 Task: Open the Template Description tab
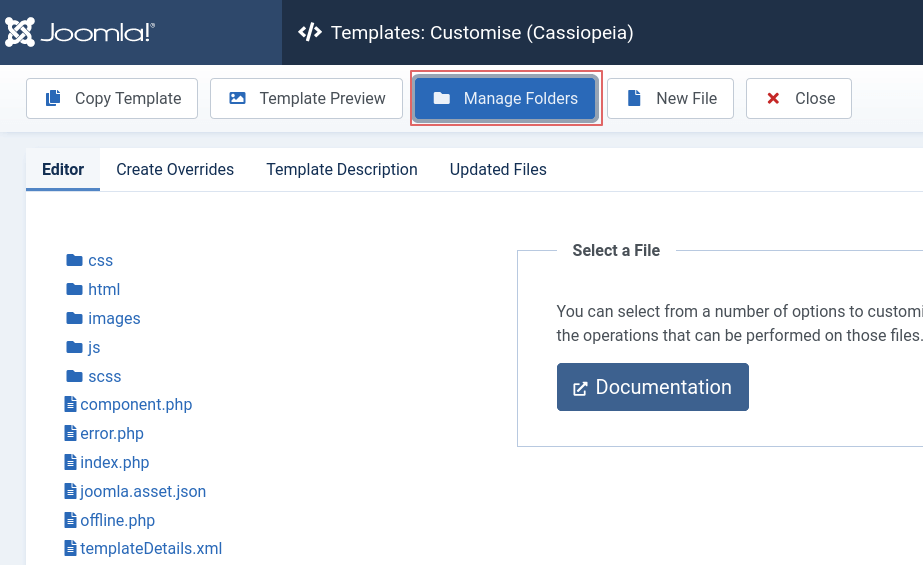point(341,170)
